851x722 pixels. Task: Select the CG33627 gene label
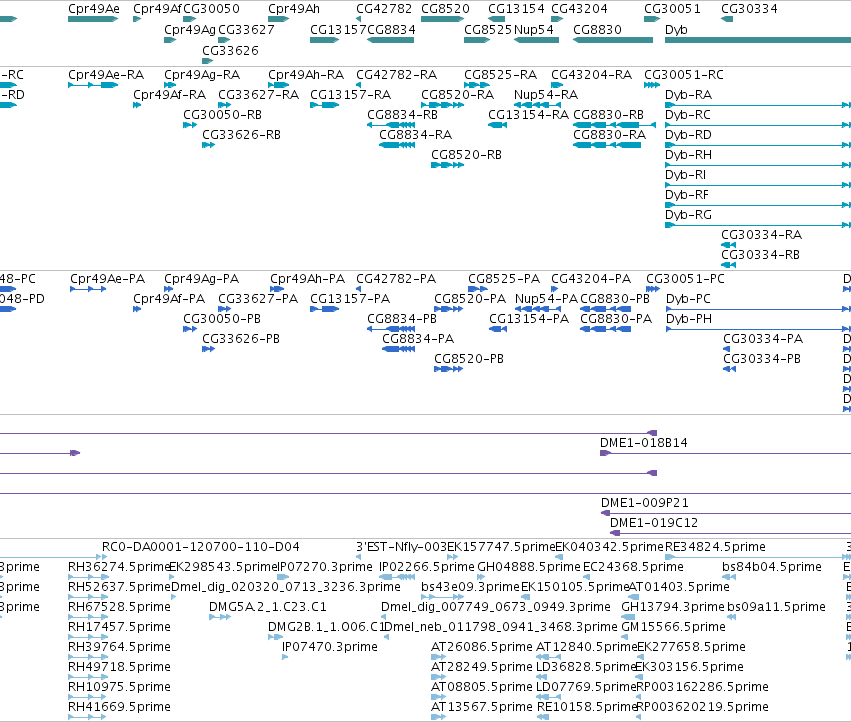(x=246, y=30)
